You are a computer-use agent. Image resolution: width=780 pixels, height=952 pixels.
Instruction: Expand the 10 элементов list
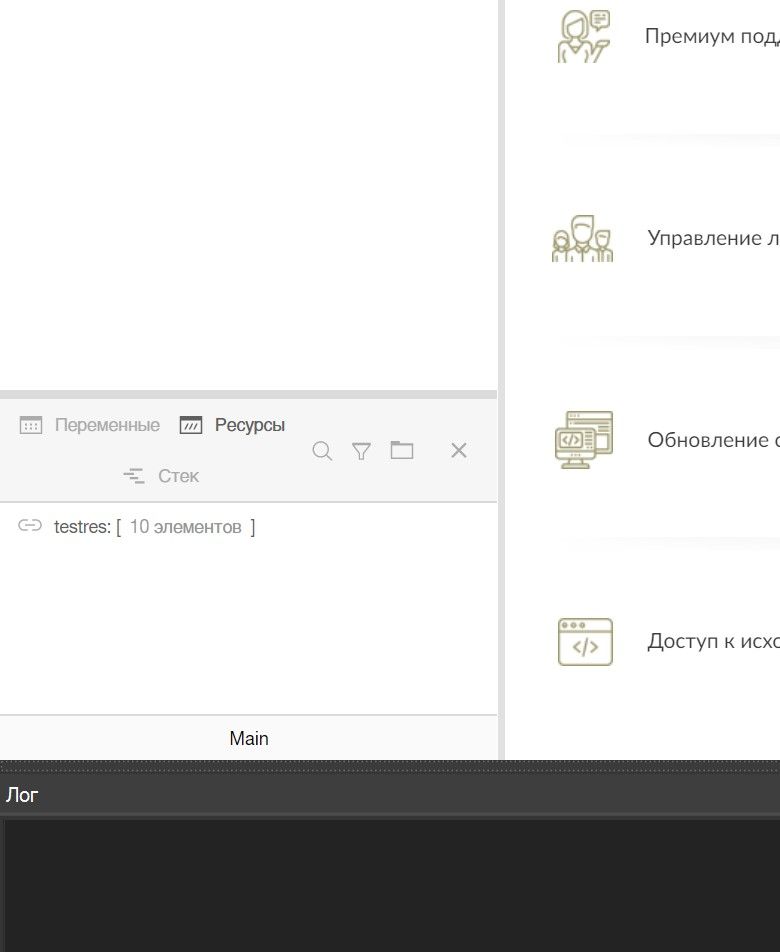coord(185,527)
